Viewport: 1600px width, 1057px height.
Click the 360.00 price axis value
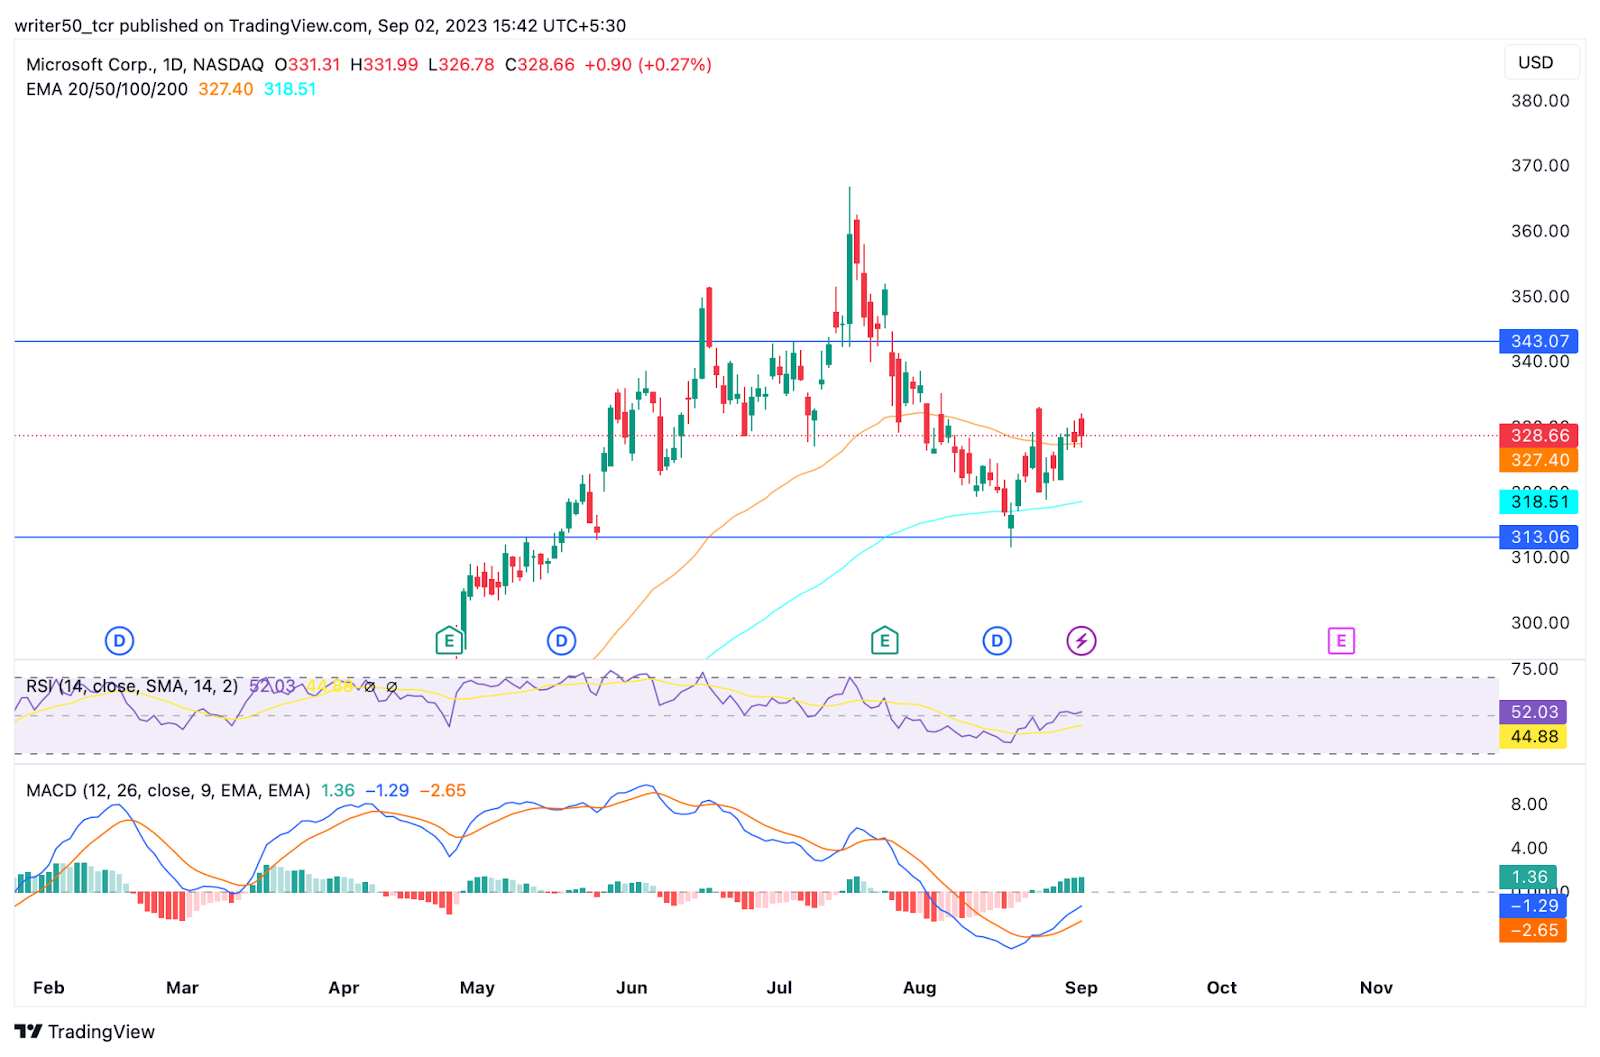pyautogui.click(x=1540, y=230)
